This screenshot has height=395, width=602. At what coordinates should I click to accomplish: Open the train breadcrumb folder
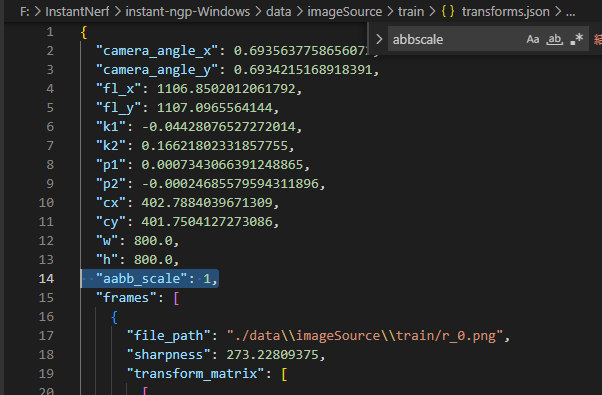coord(411,12)
